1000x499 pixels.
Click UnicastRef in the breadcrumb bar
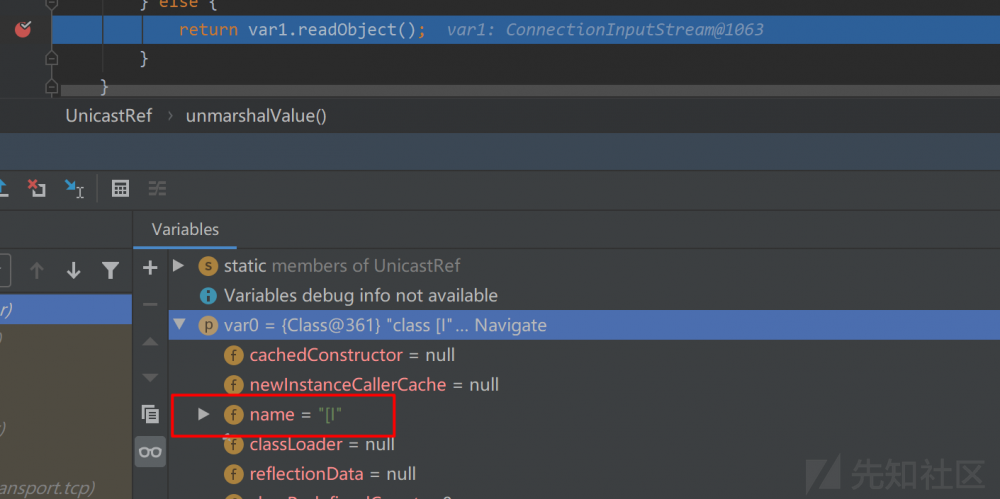[108, 115]
